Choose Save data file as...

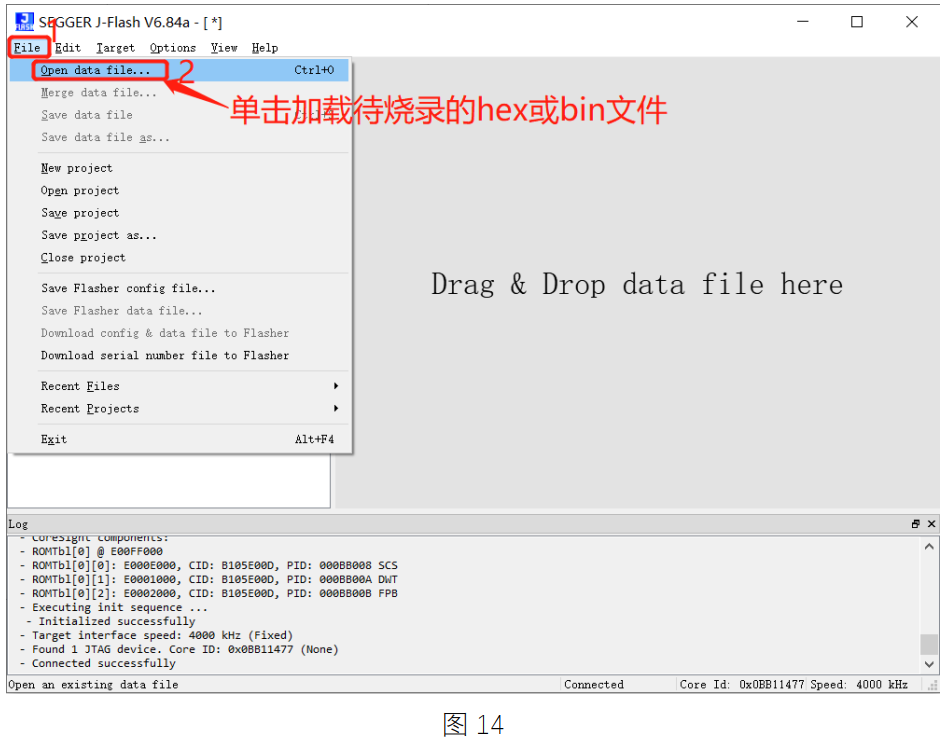coord(179,137)
